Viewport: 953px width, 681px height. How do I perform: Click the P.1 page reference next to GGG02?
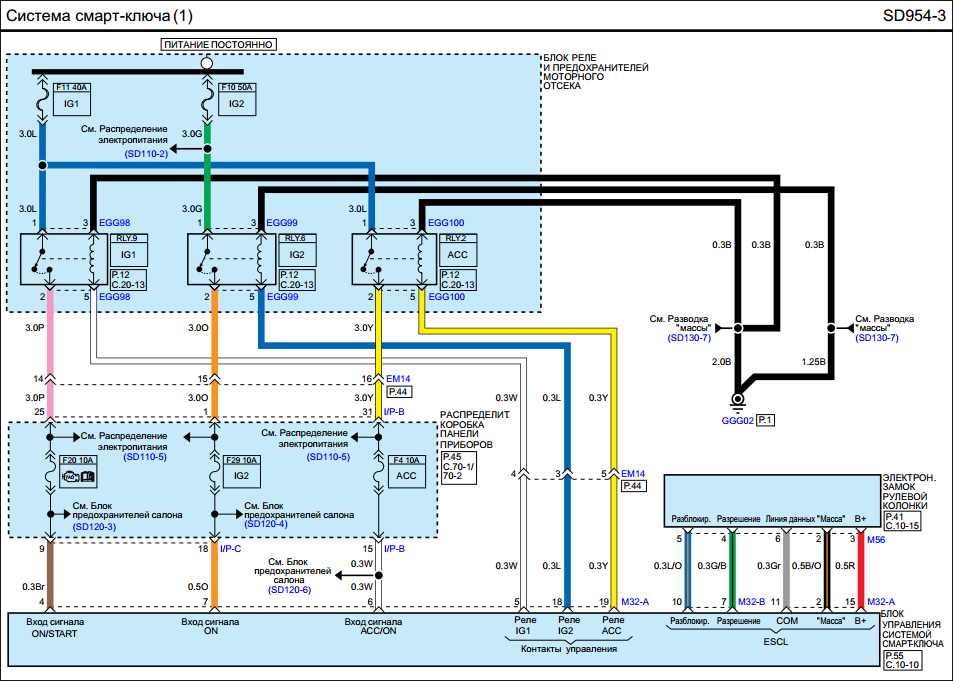click(766, 420)
